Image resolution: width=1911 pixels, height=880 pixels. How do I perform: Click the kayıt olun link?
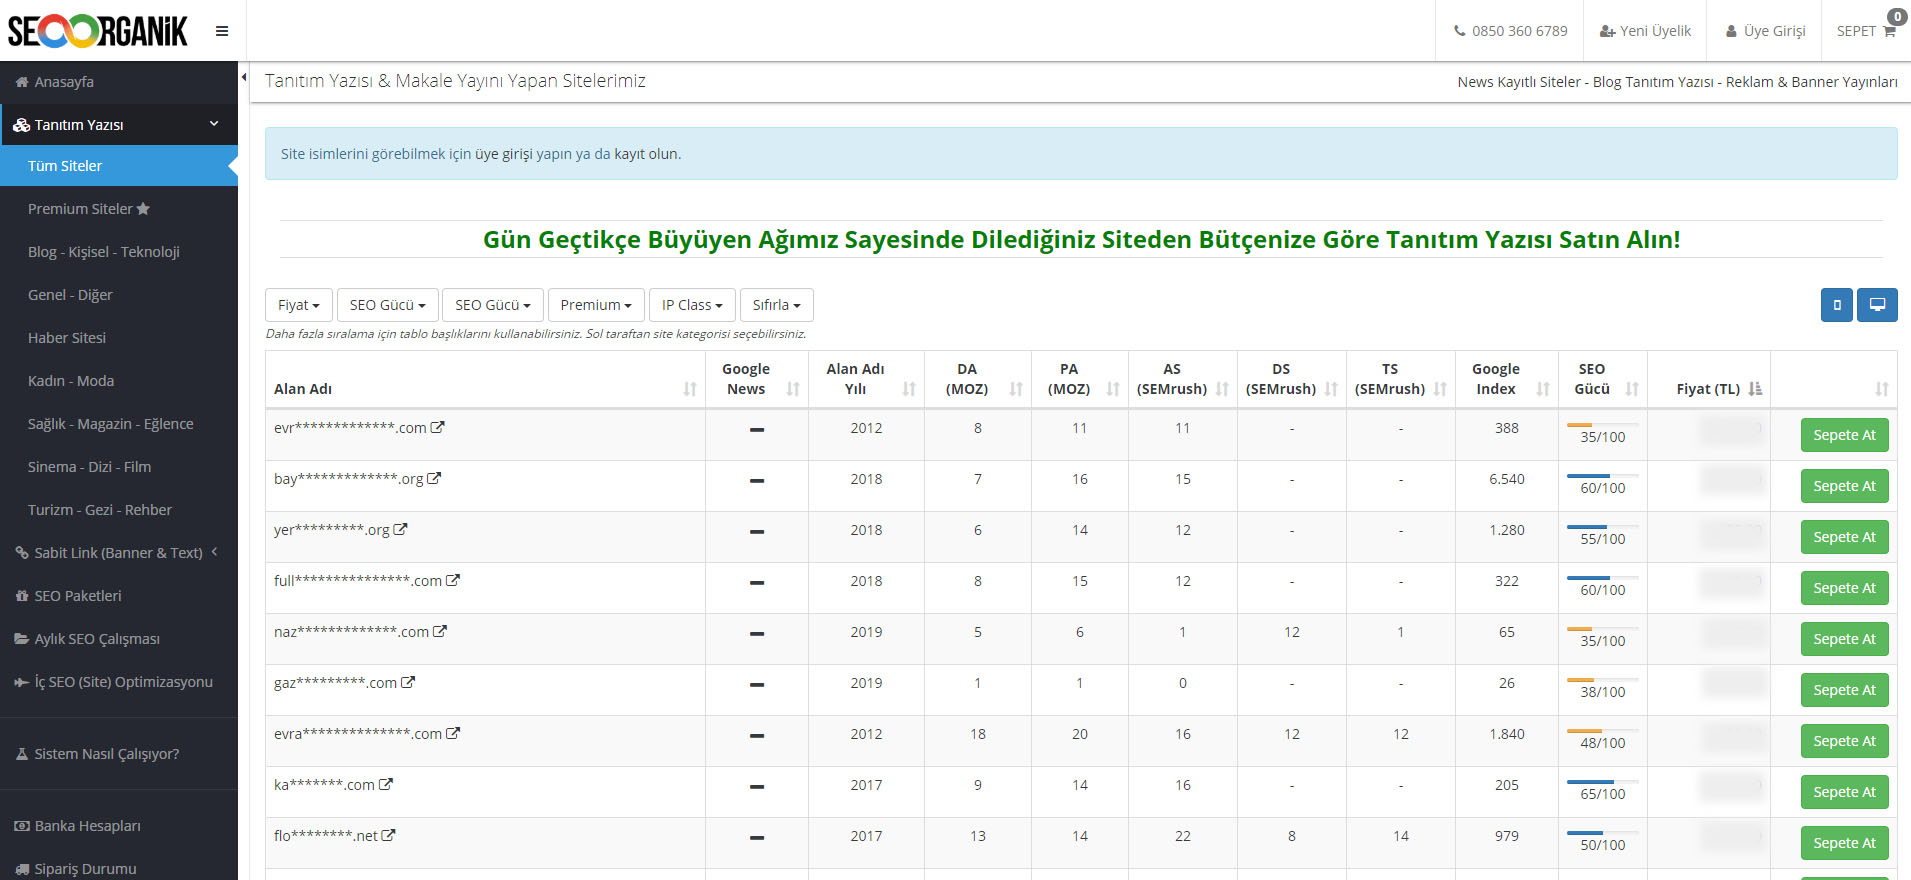645,154
